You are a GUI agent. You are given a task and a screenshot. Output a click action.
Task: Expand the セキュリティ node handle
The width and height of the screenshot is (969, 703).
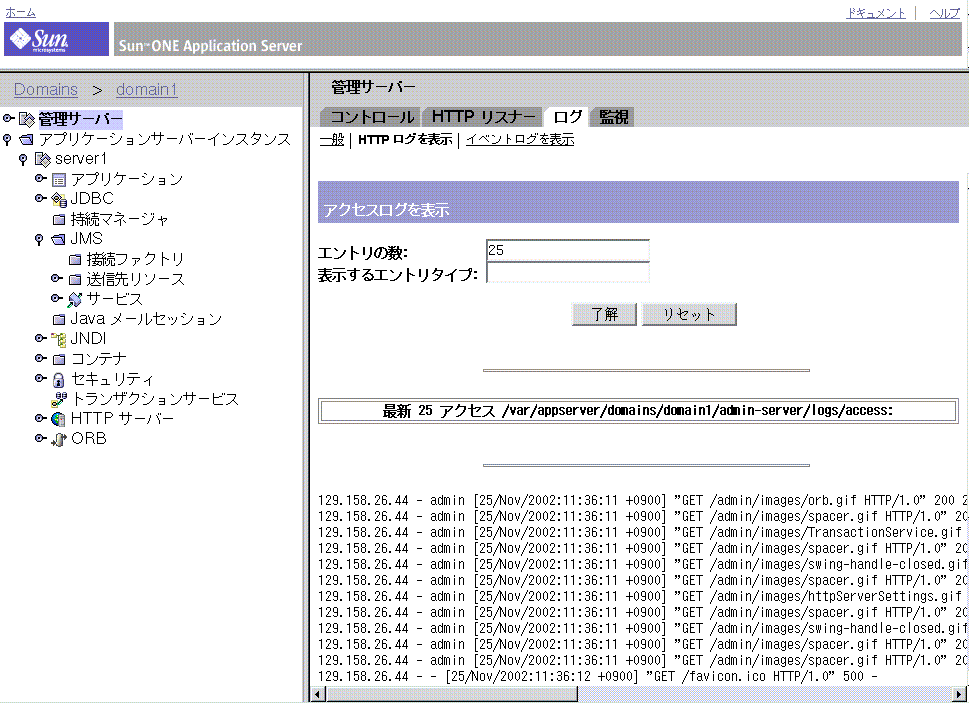coord(41,378)
